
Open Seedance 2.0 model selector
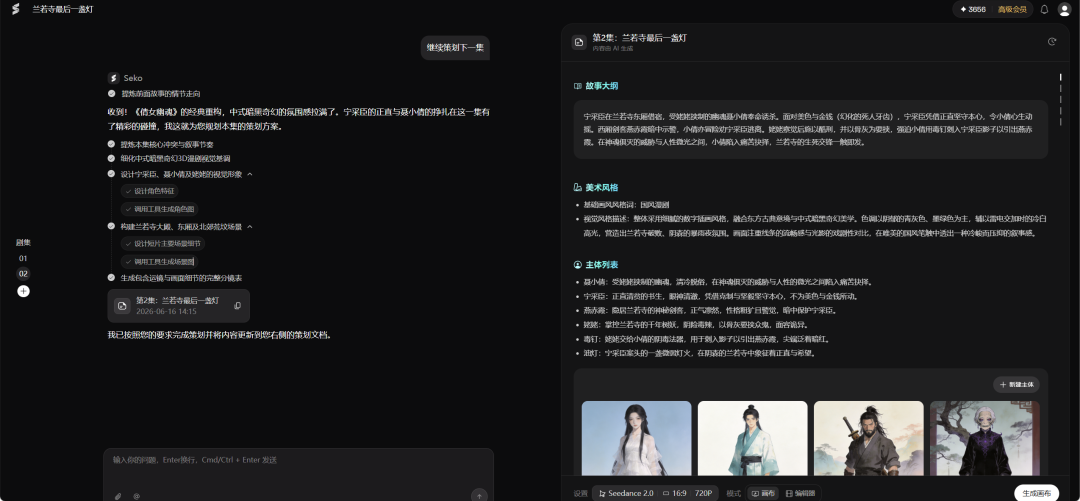[625, 493]
